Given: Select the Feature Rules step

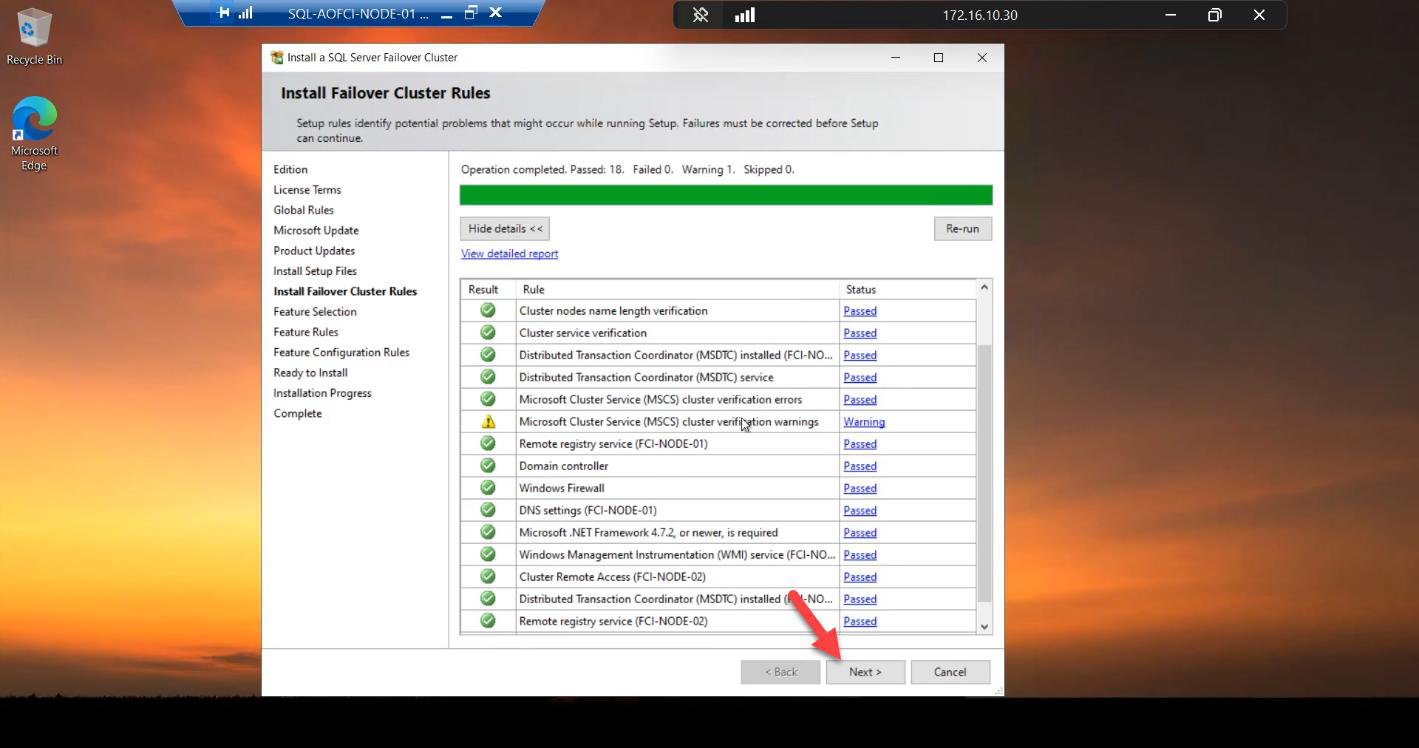Looking at the screenshot, I should click(306, 332).
